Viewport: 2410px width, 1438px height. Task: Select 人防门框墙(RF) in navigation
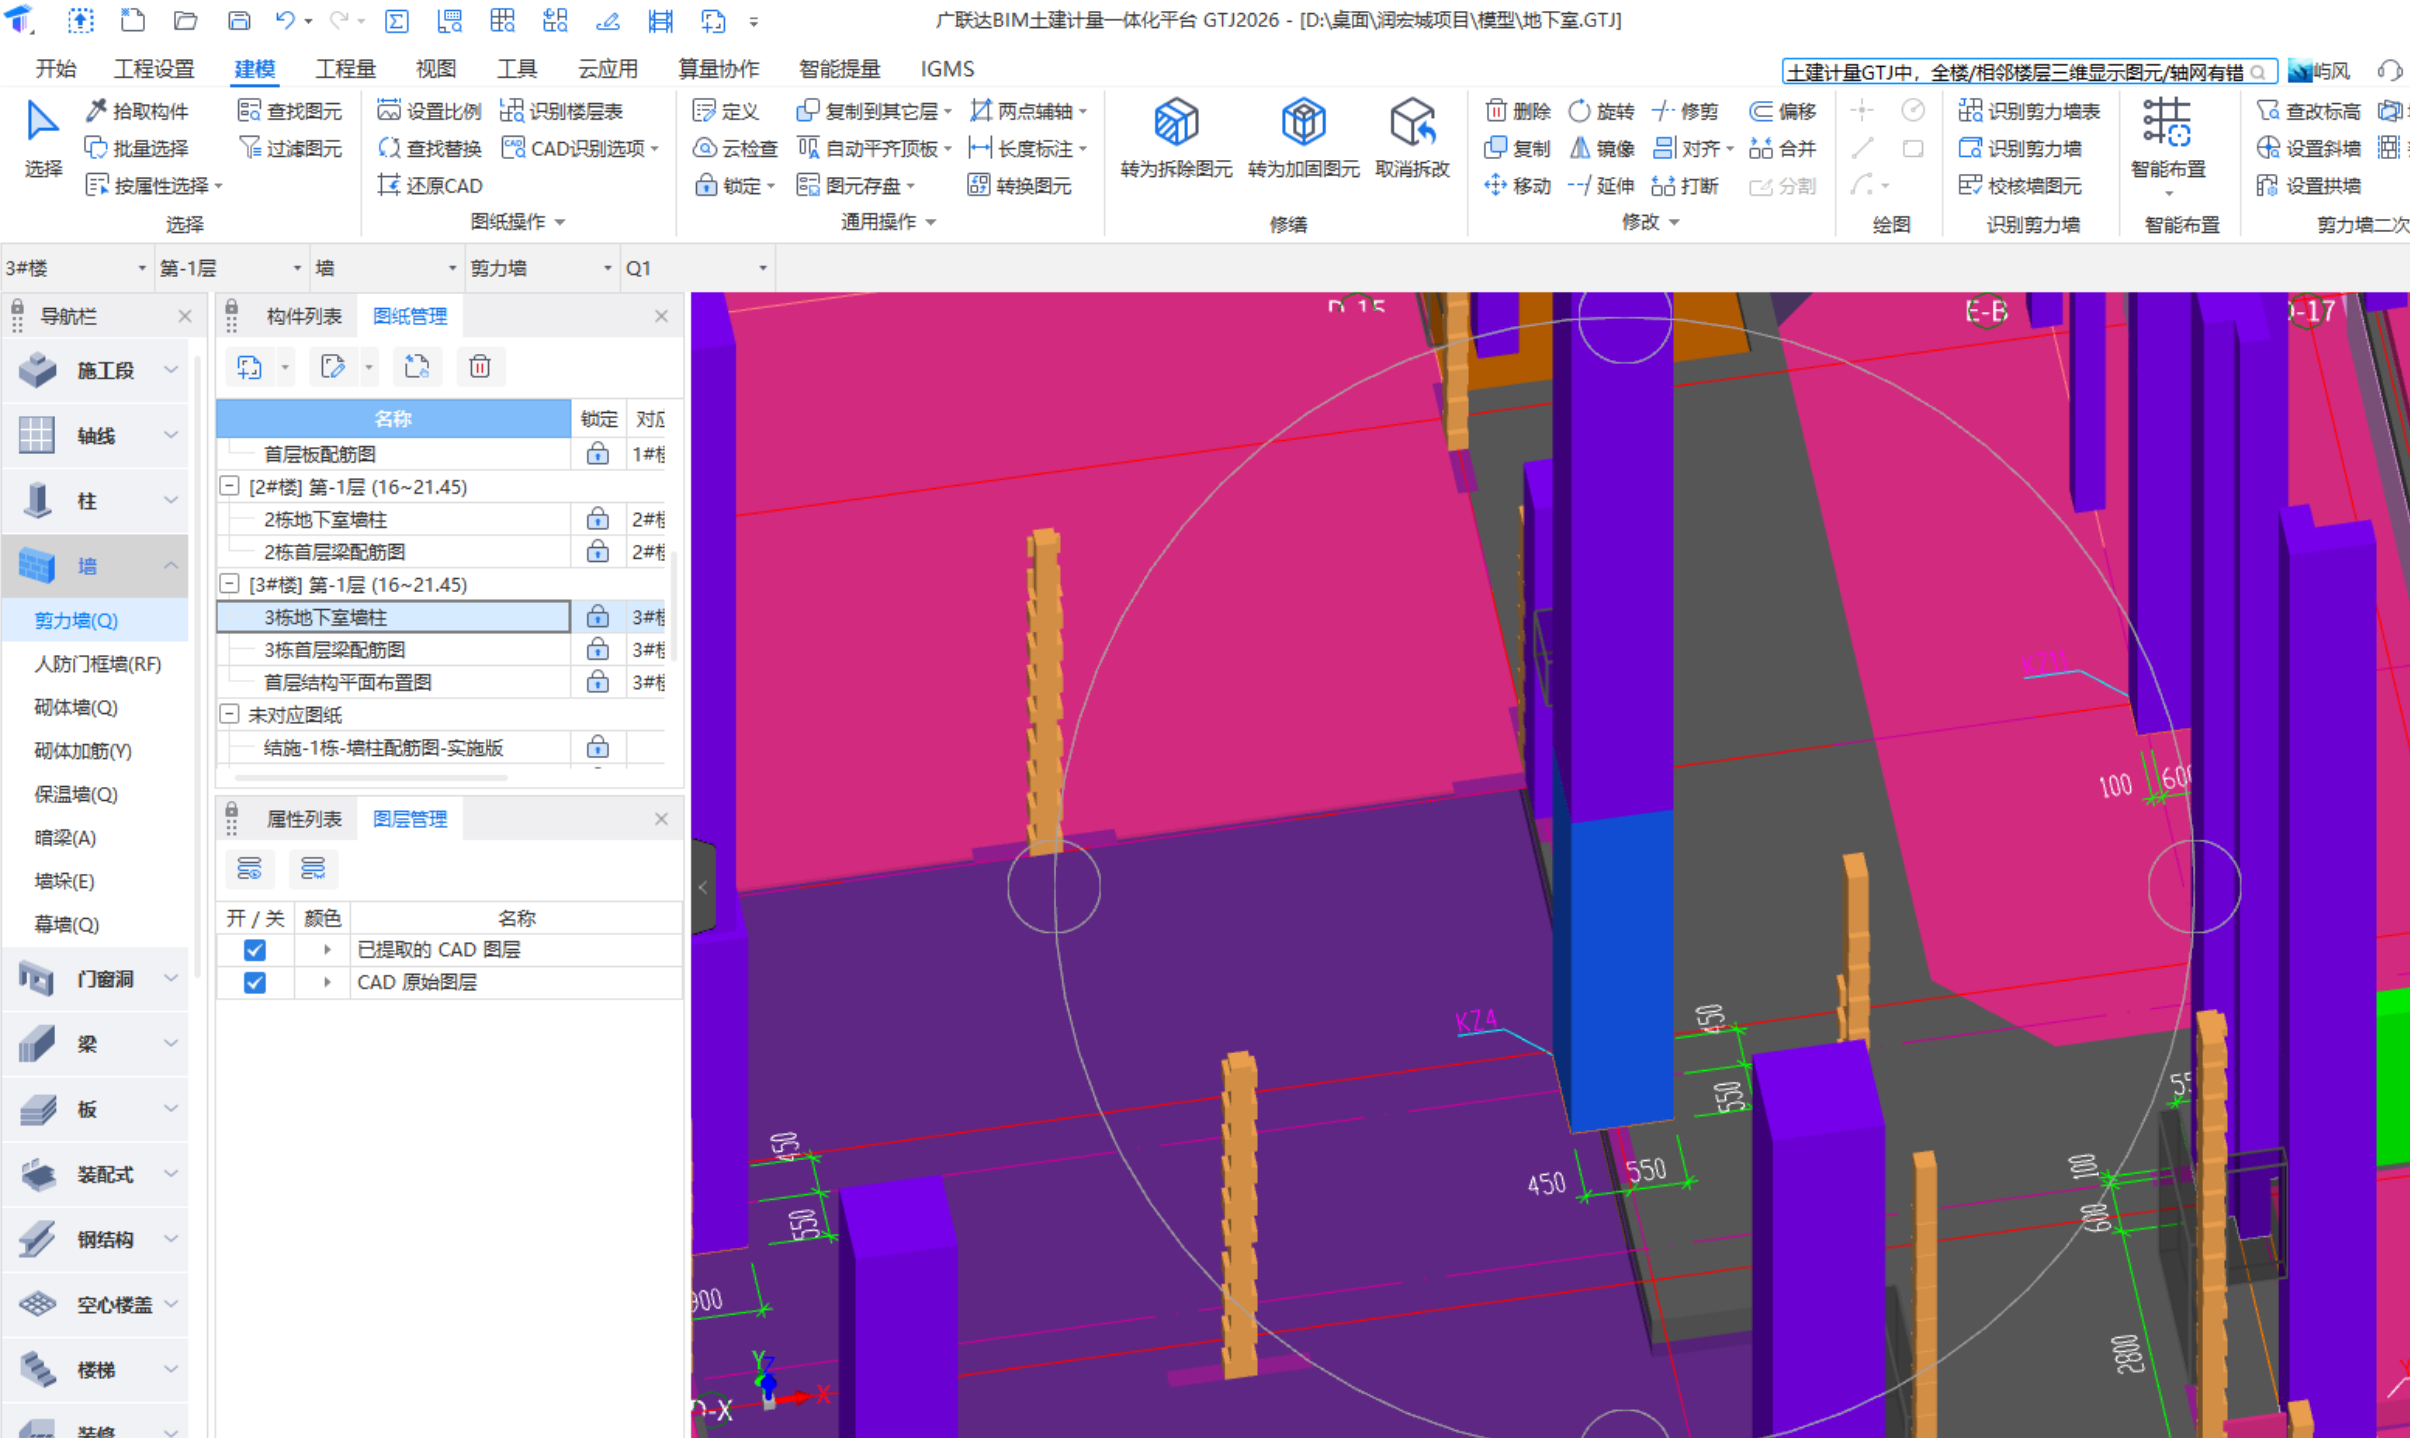97,664
